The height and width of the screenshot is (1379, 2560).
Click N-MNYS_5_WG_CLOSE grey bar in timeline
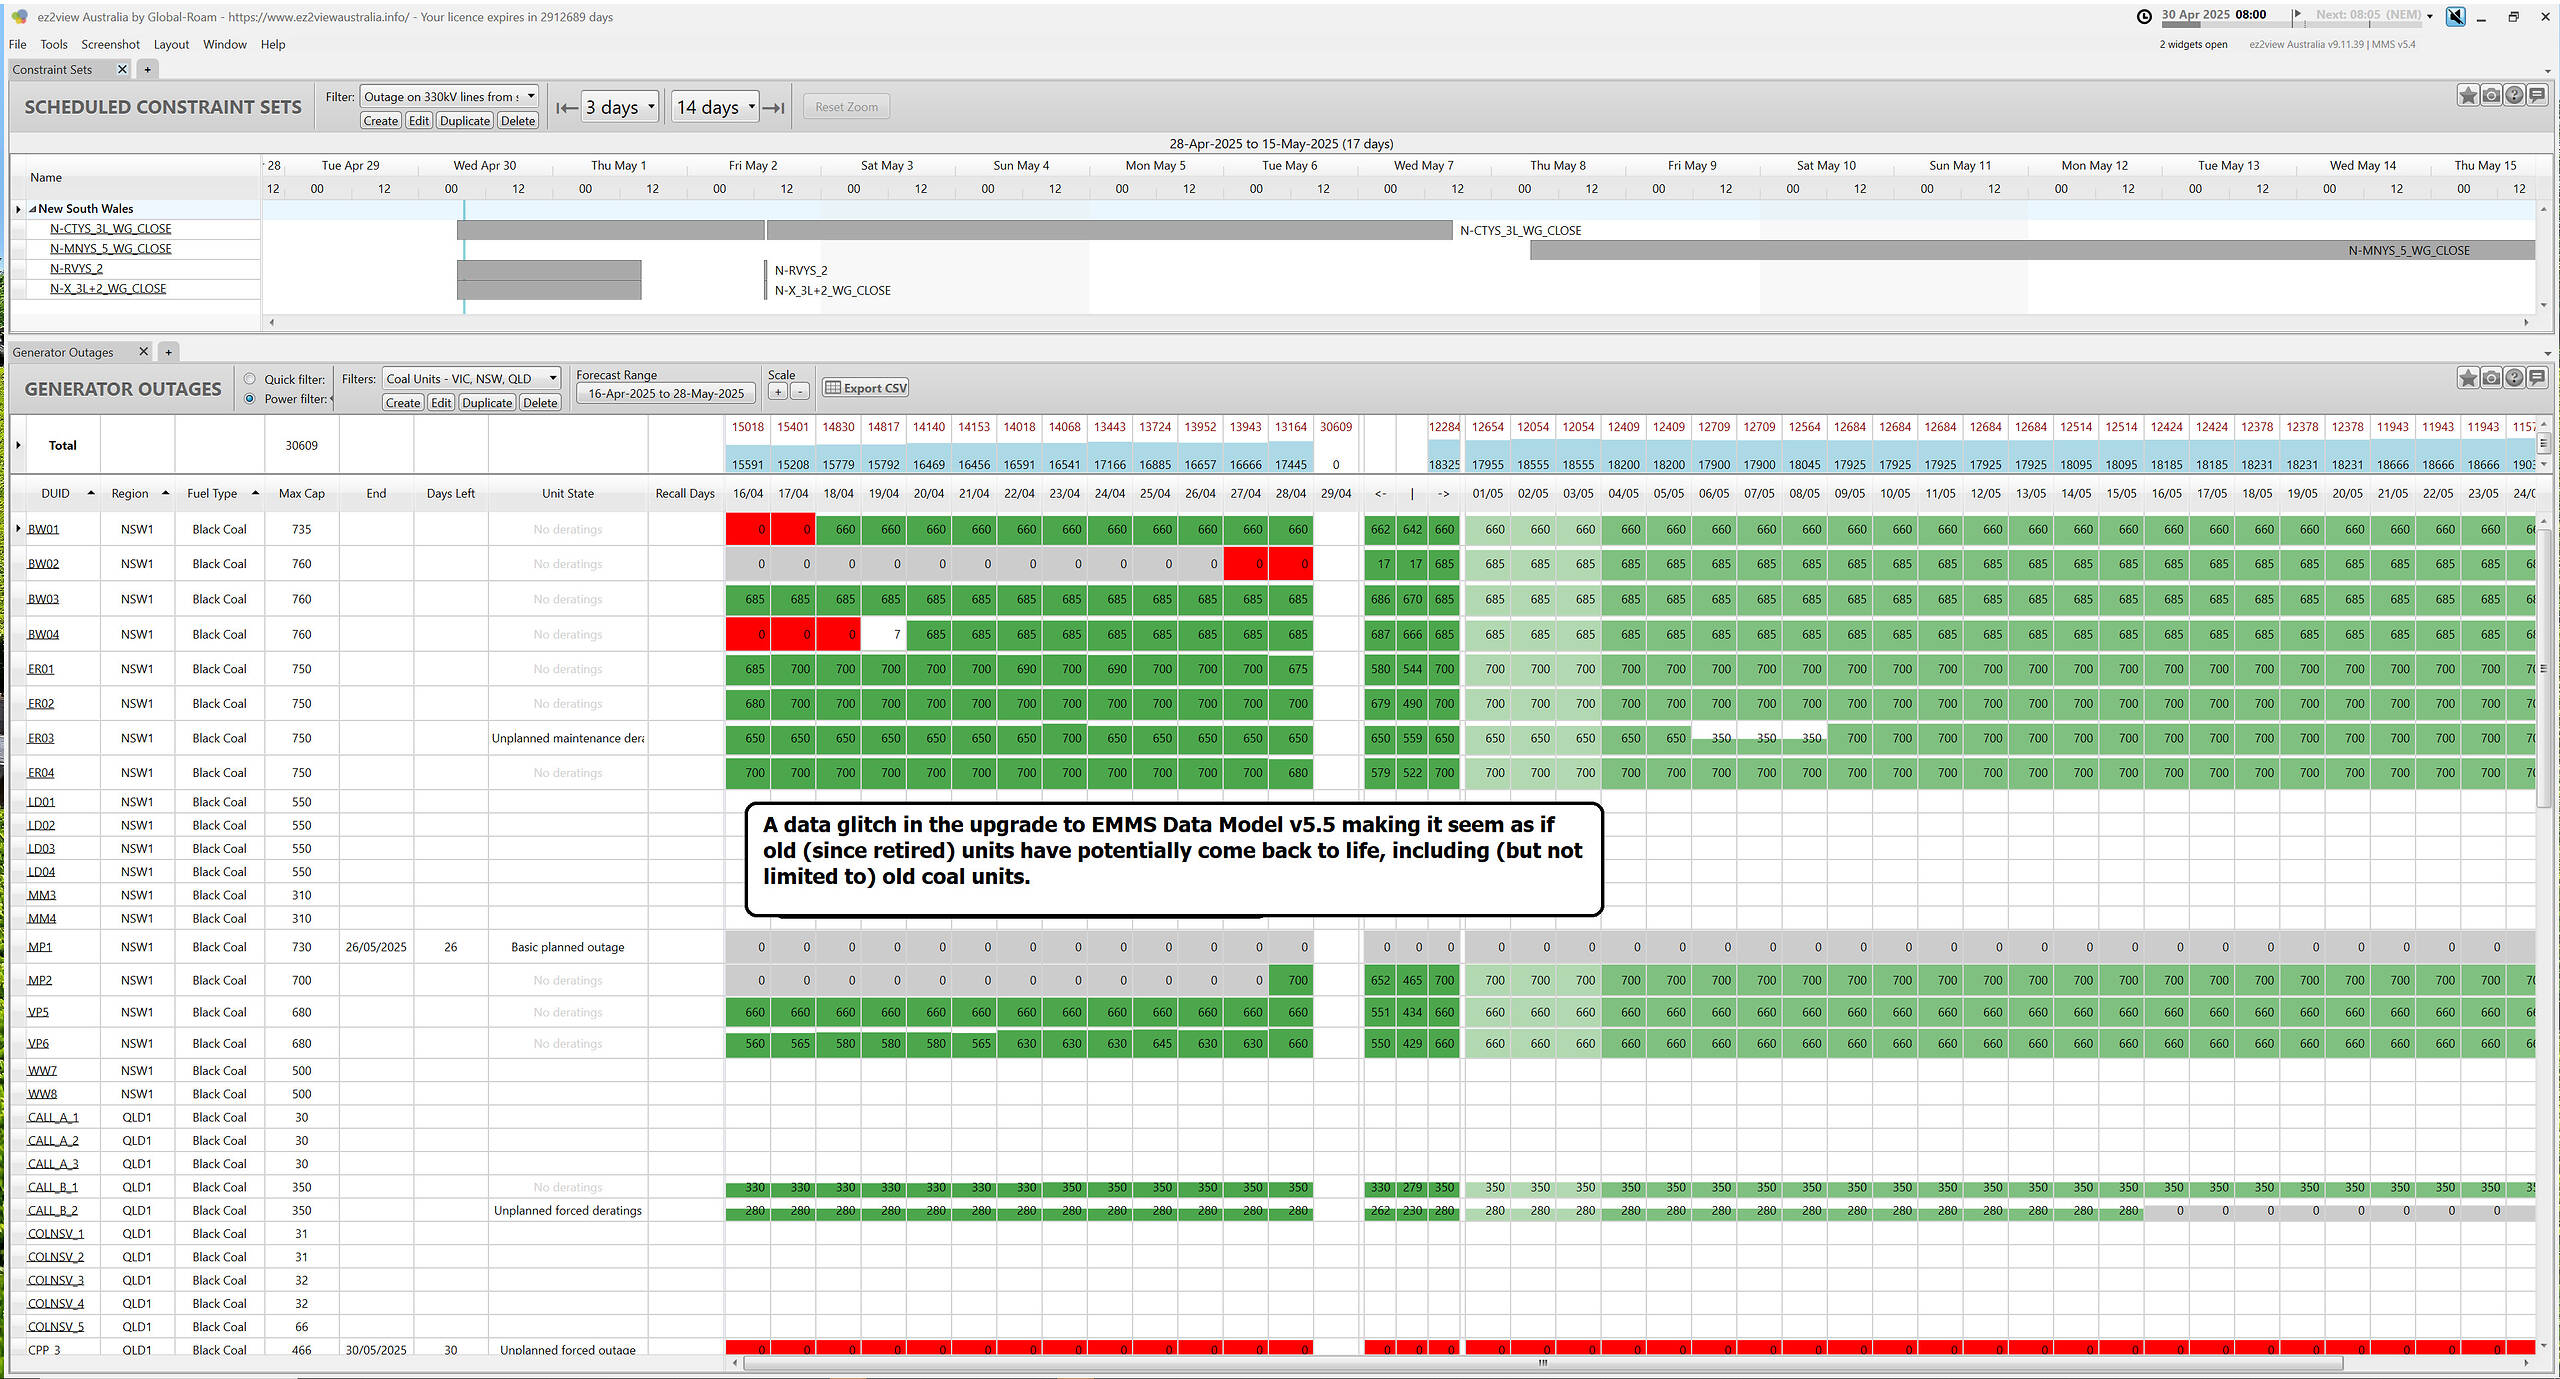click(2032, 250)
